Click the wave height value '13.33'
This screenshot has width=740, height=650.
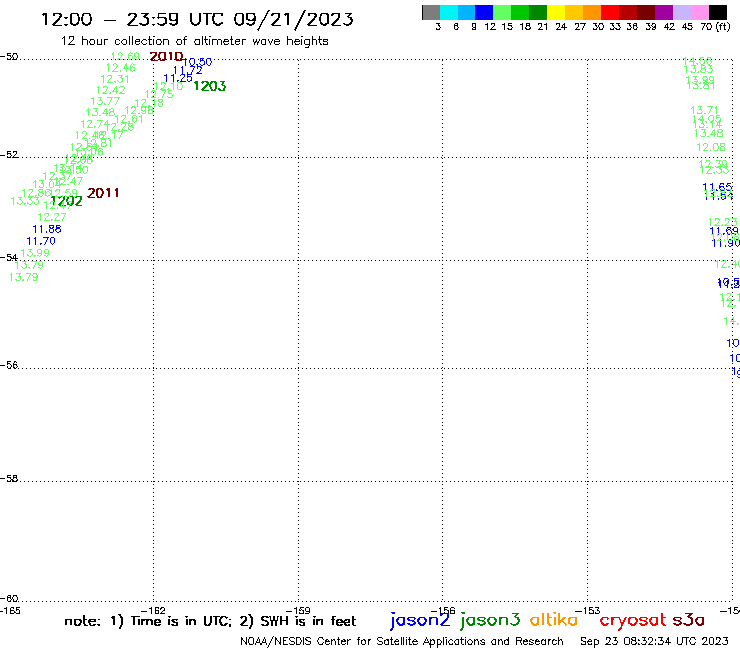25,201
